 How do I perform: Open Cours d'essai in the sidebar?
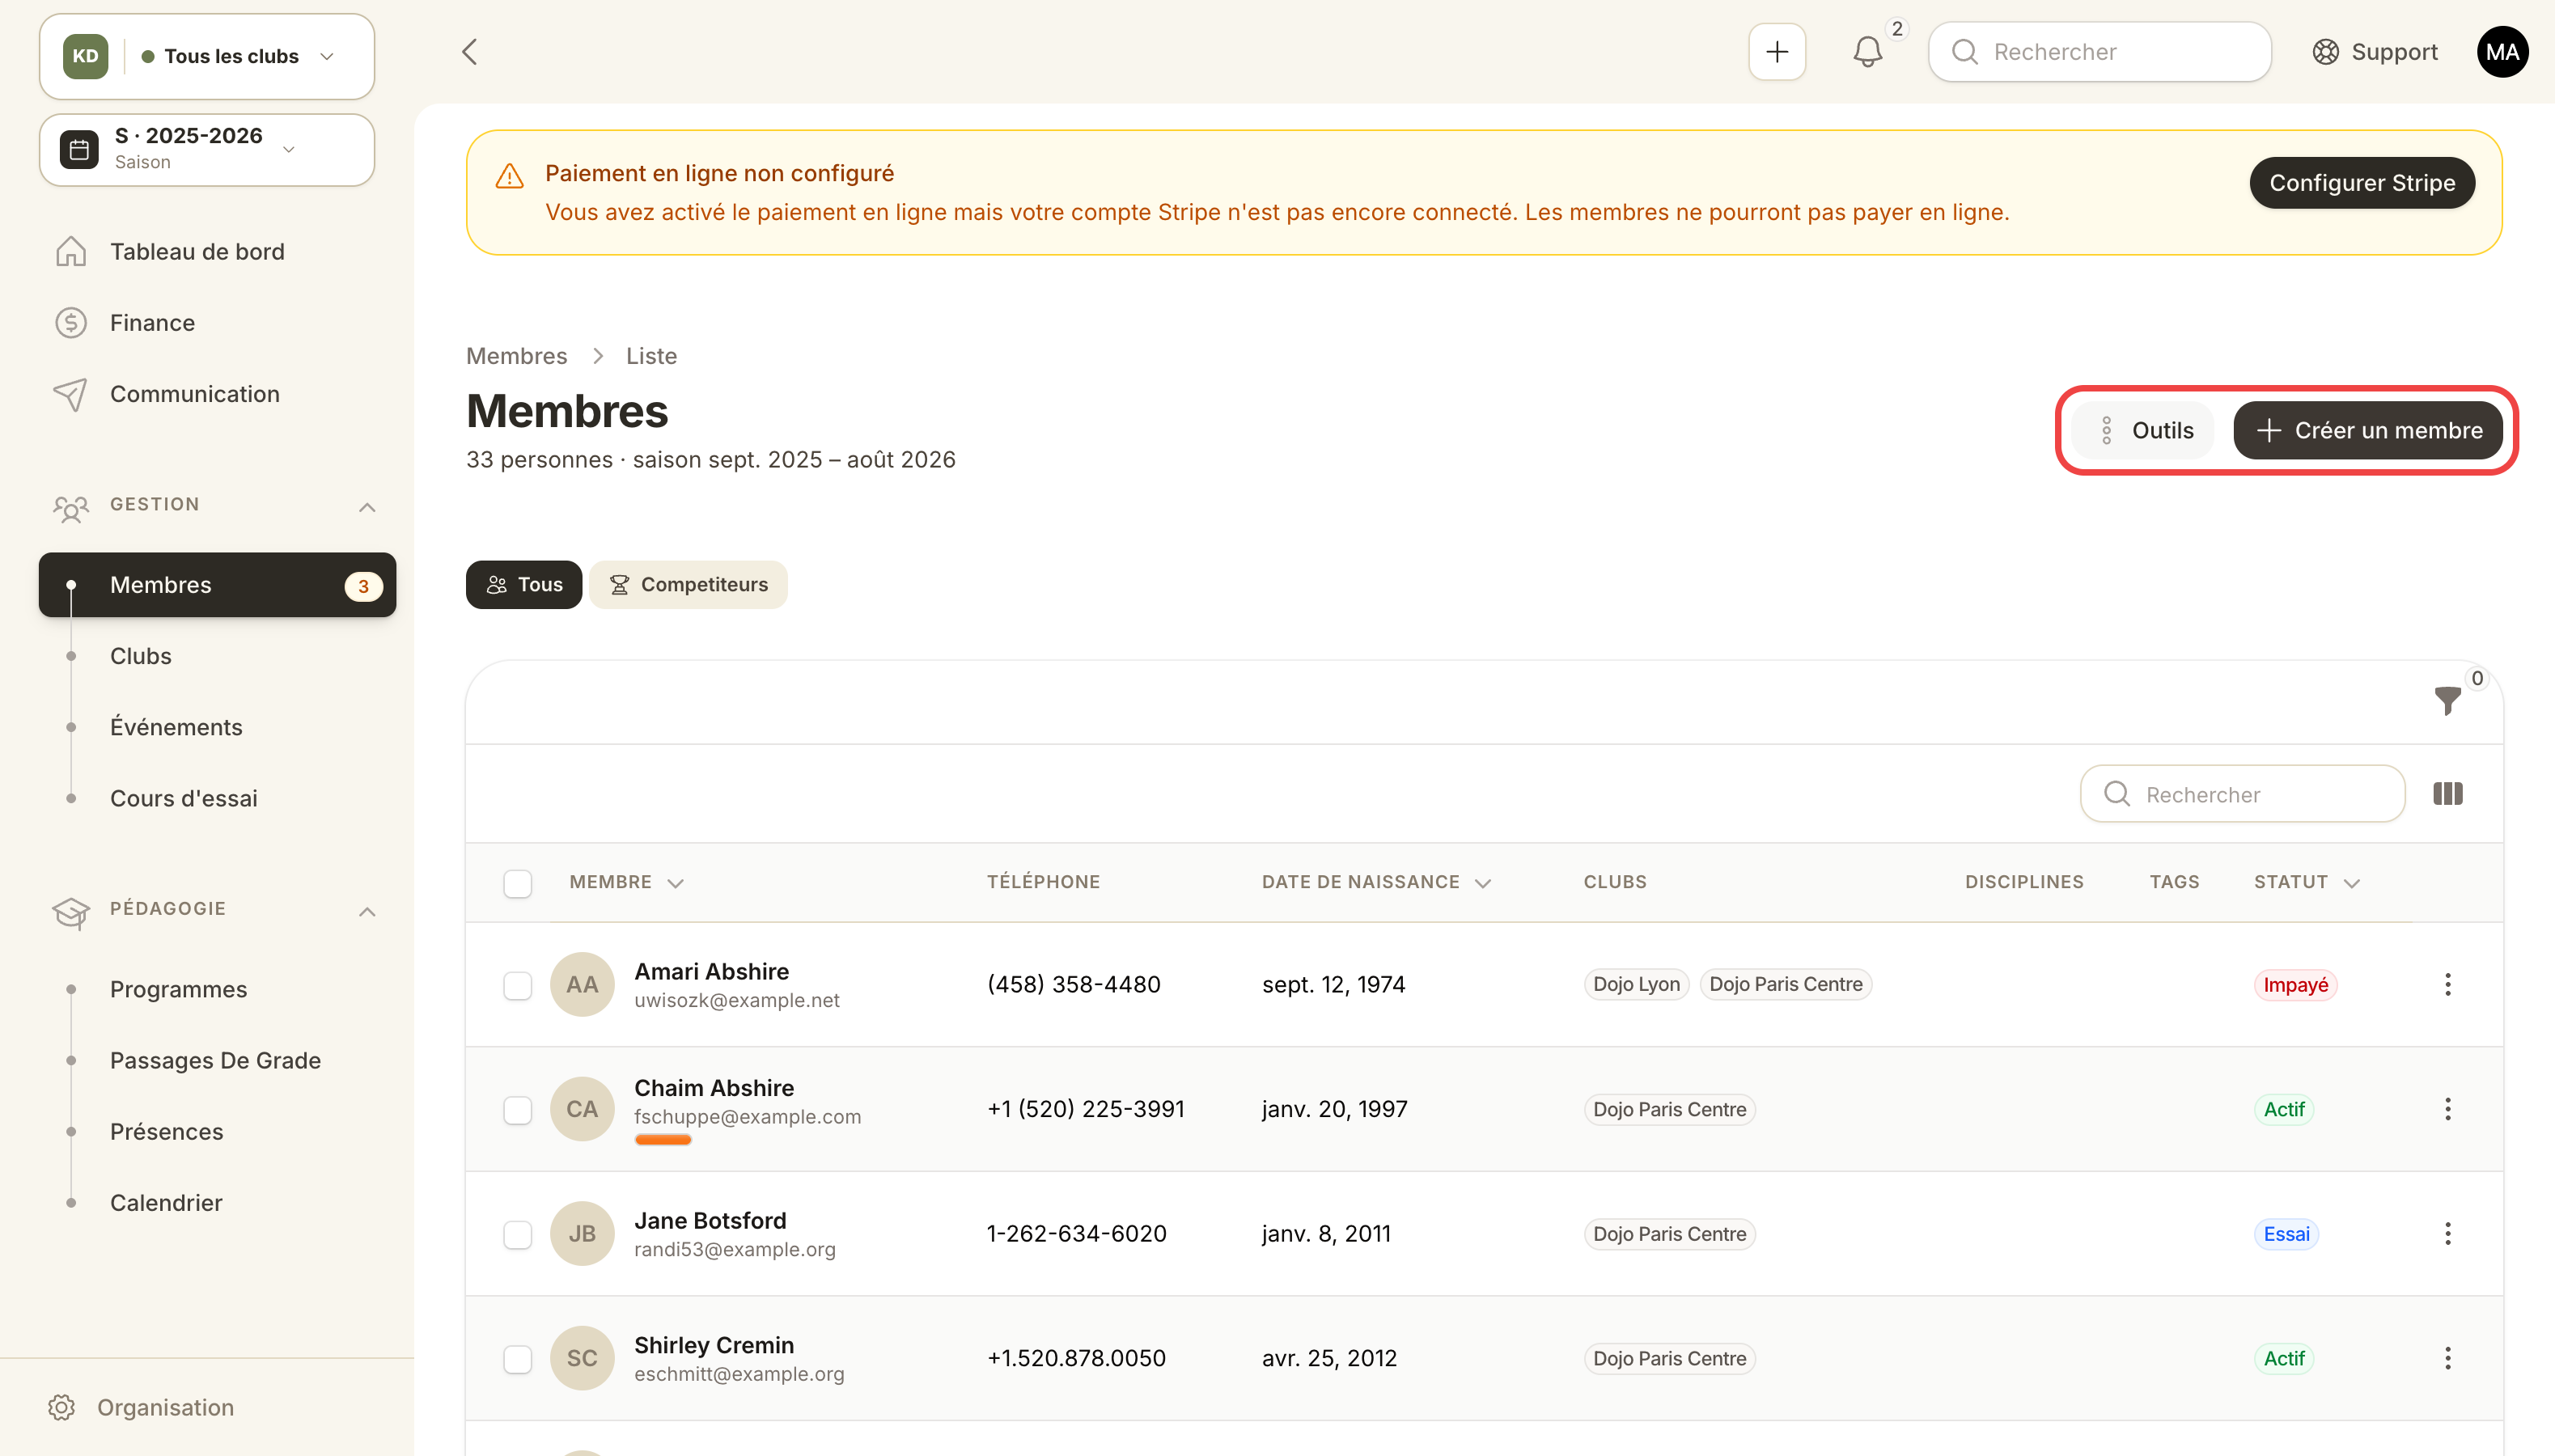click(184, 798)
